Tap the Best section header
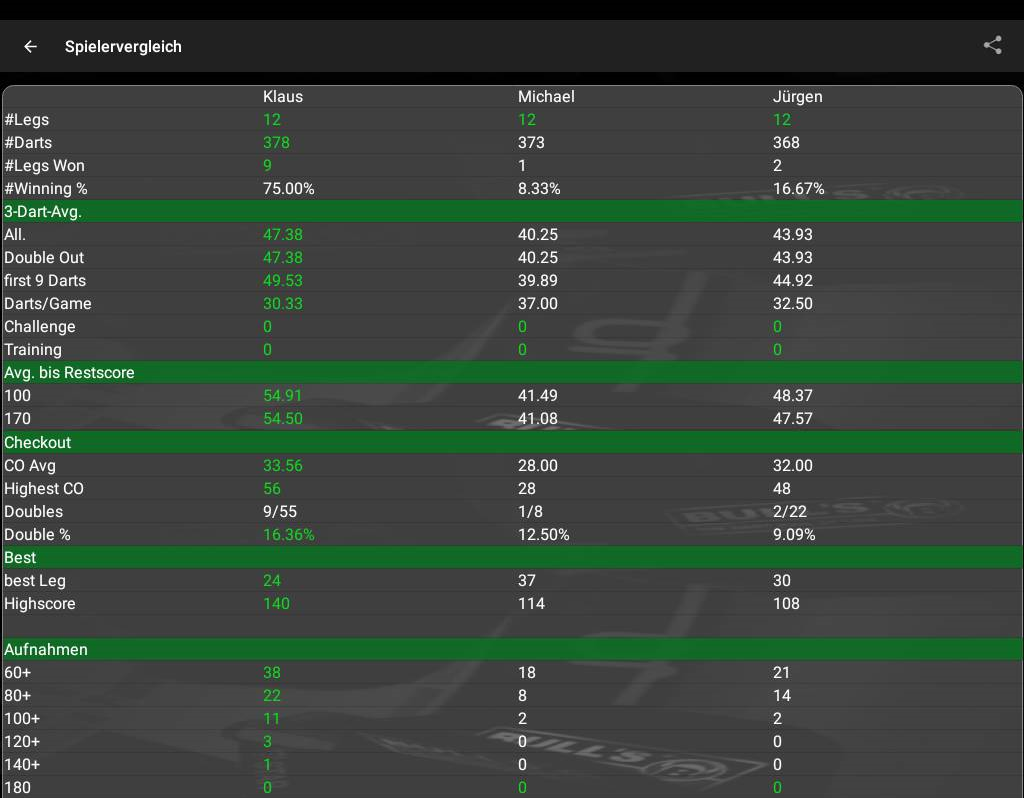Viewport: 1024px width, 800px height. (20, 557)
